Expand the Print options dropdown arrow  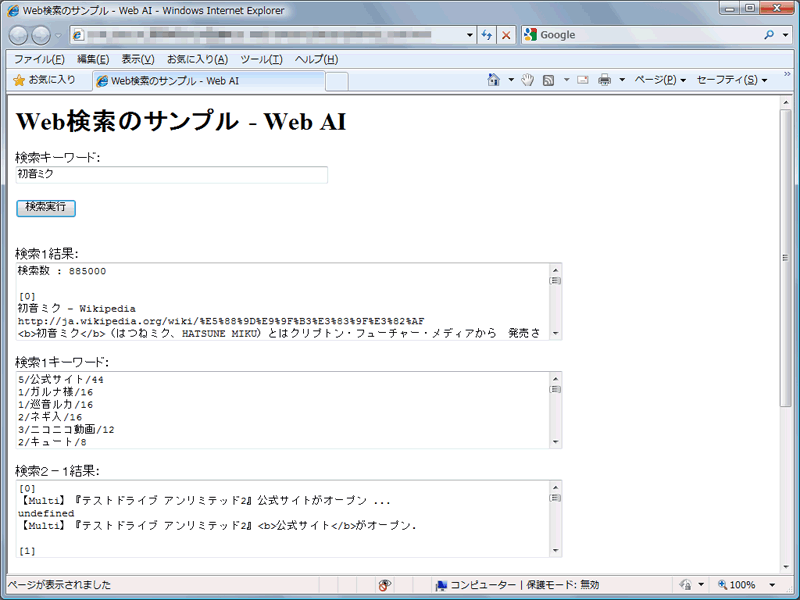pyautogui.click(x=622, y=80)
